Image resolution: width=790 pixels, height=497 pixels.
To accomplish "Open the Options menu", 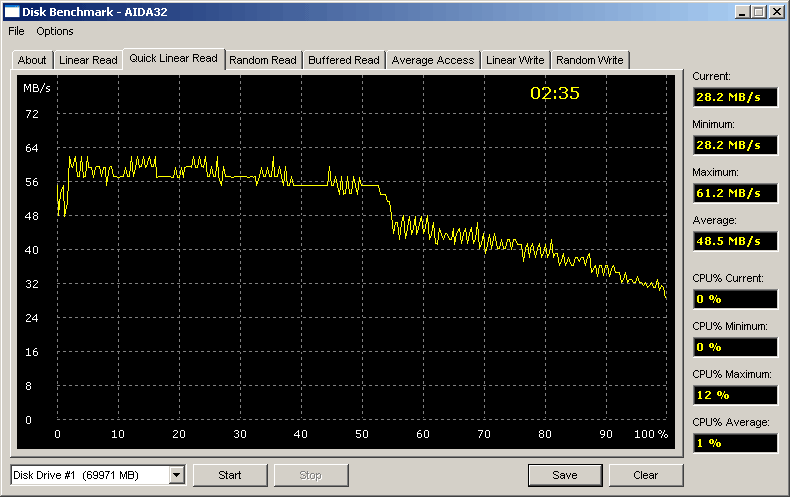I will 54,31.
